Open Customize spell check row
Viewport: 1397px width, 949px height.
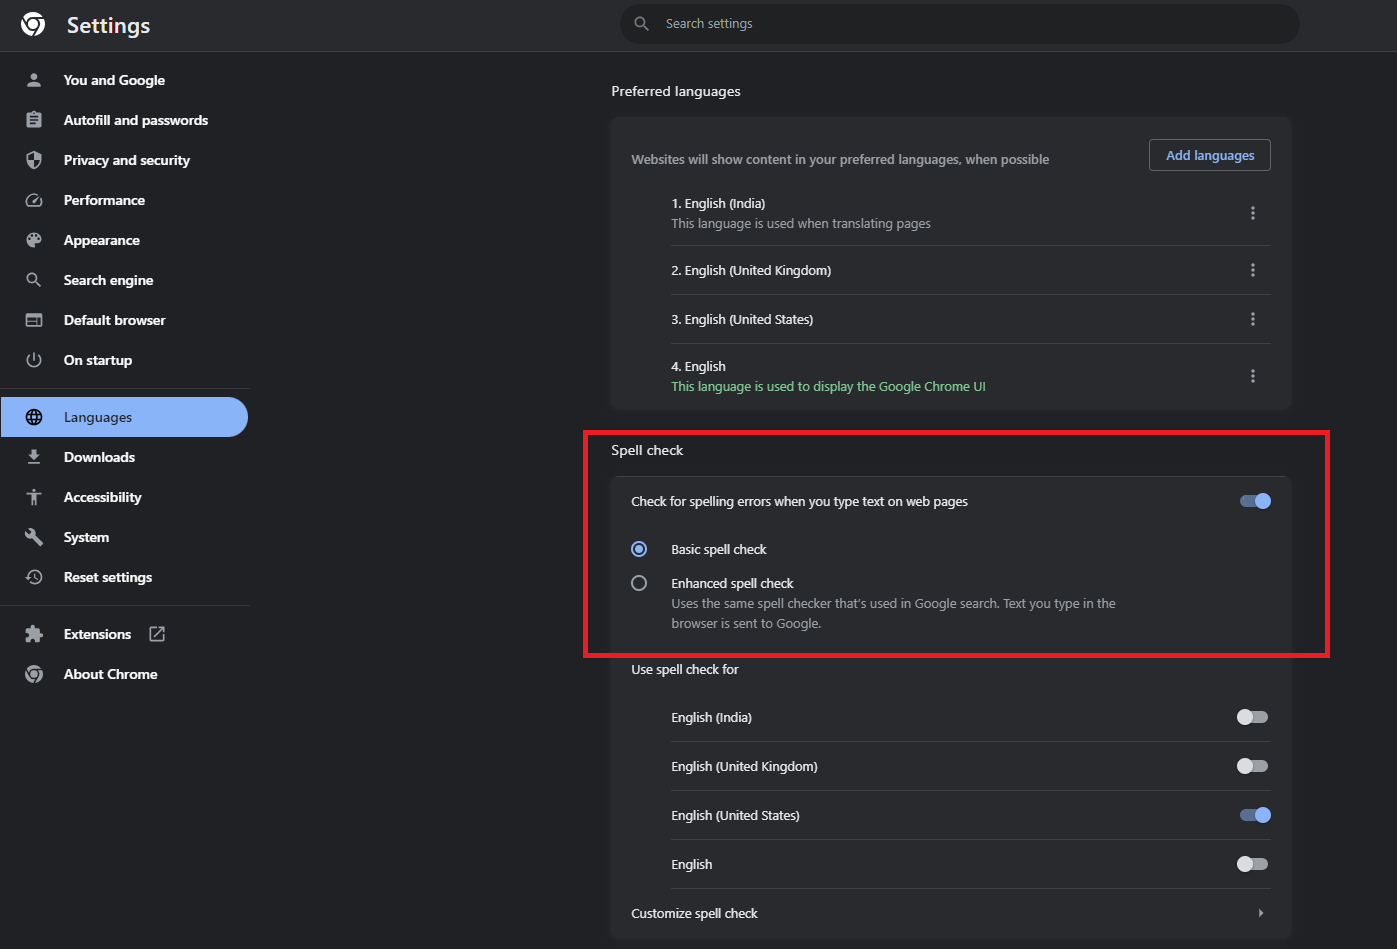click(x=950, y=913)
